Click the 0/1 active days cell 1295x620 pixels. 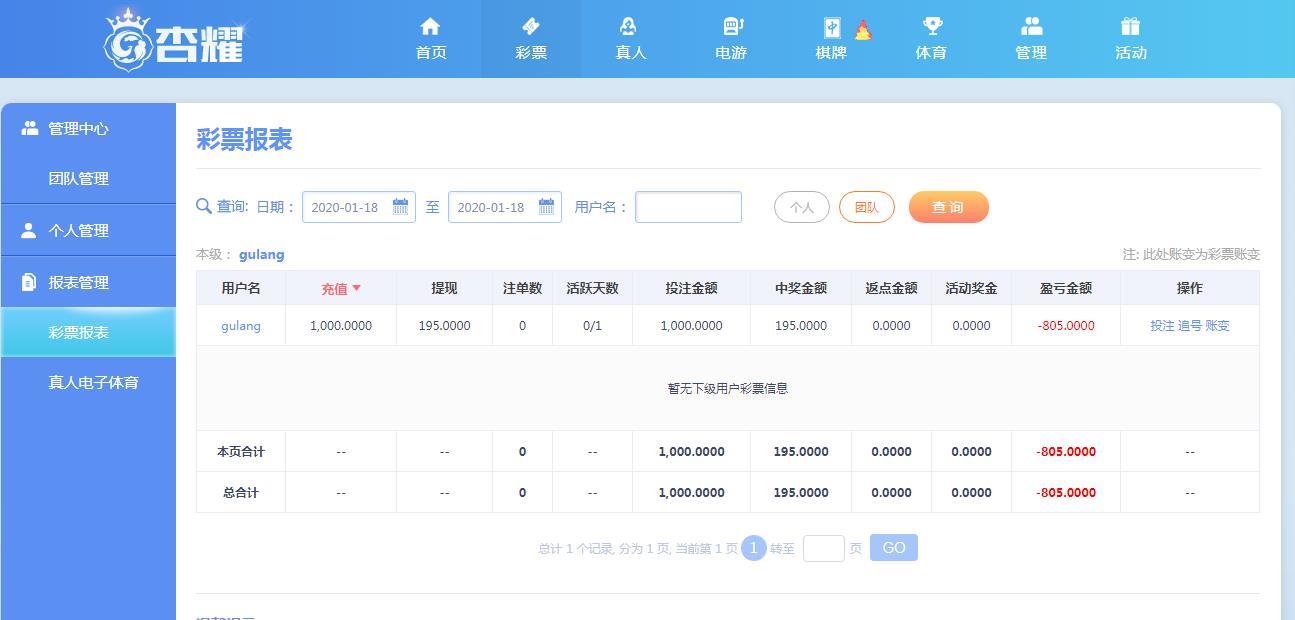[592, 326]
